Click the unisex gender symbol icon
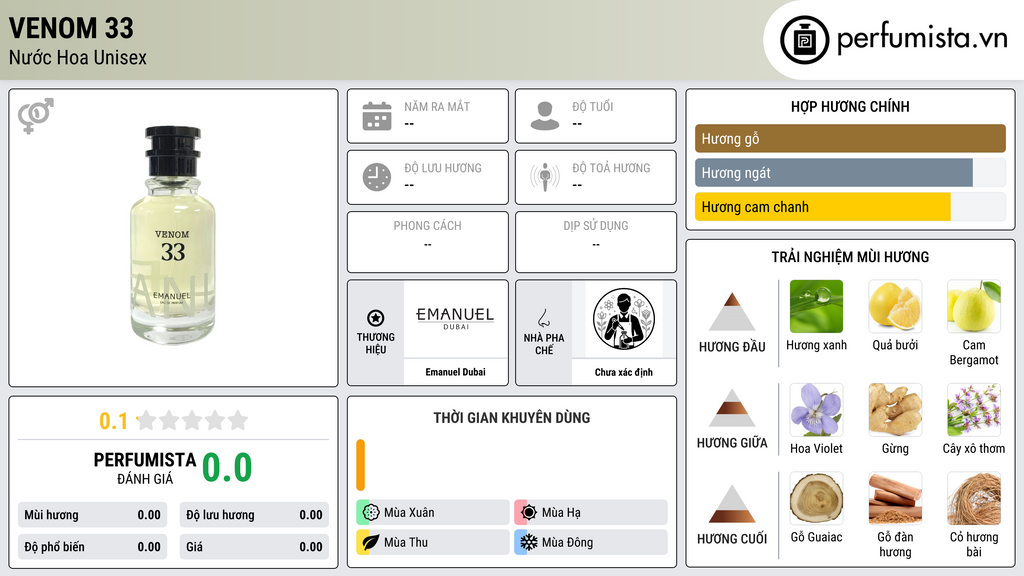The image size is (1024, 576). pos(35,116)
